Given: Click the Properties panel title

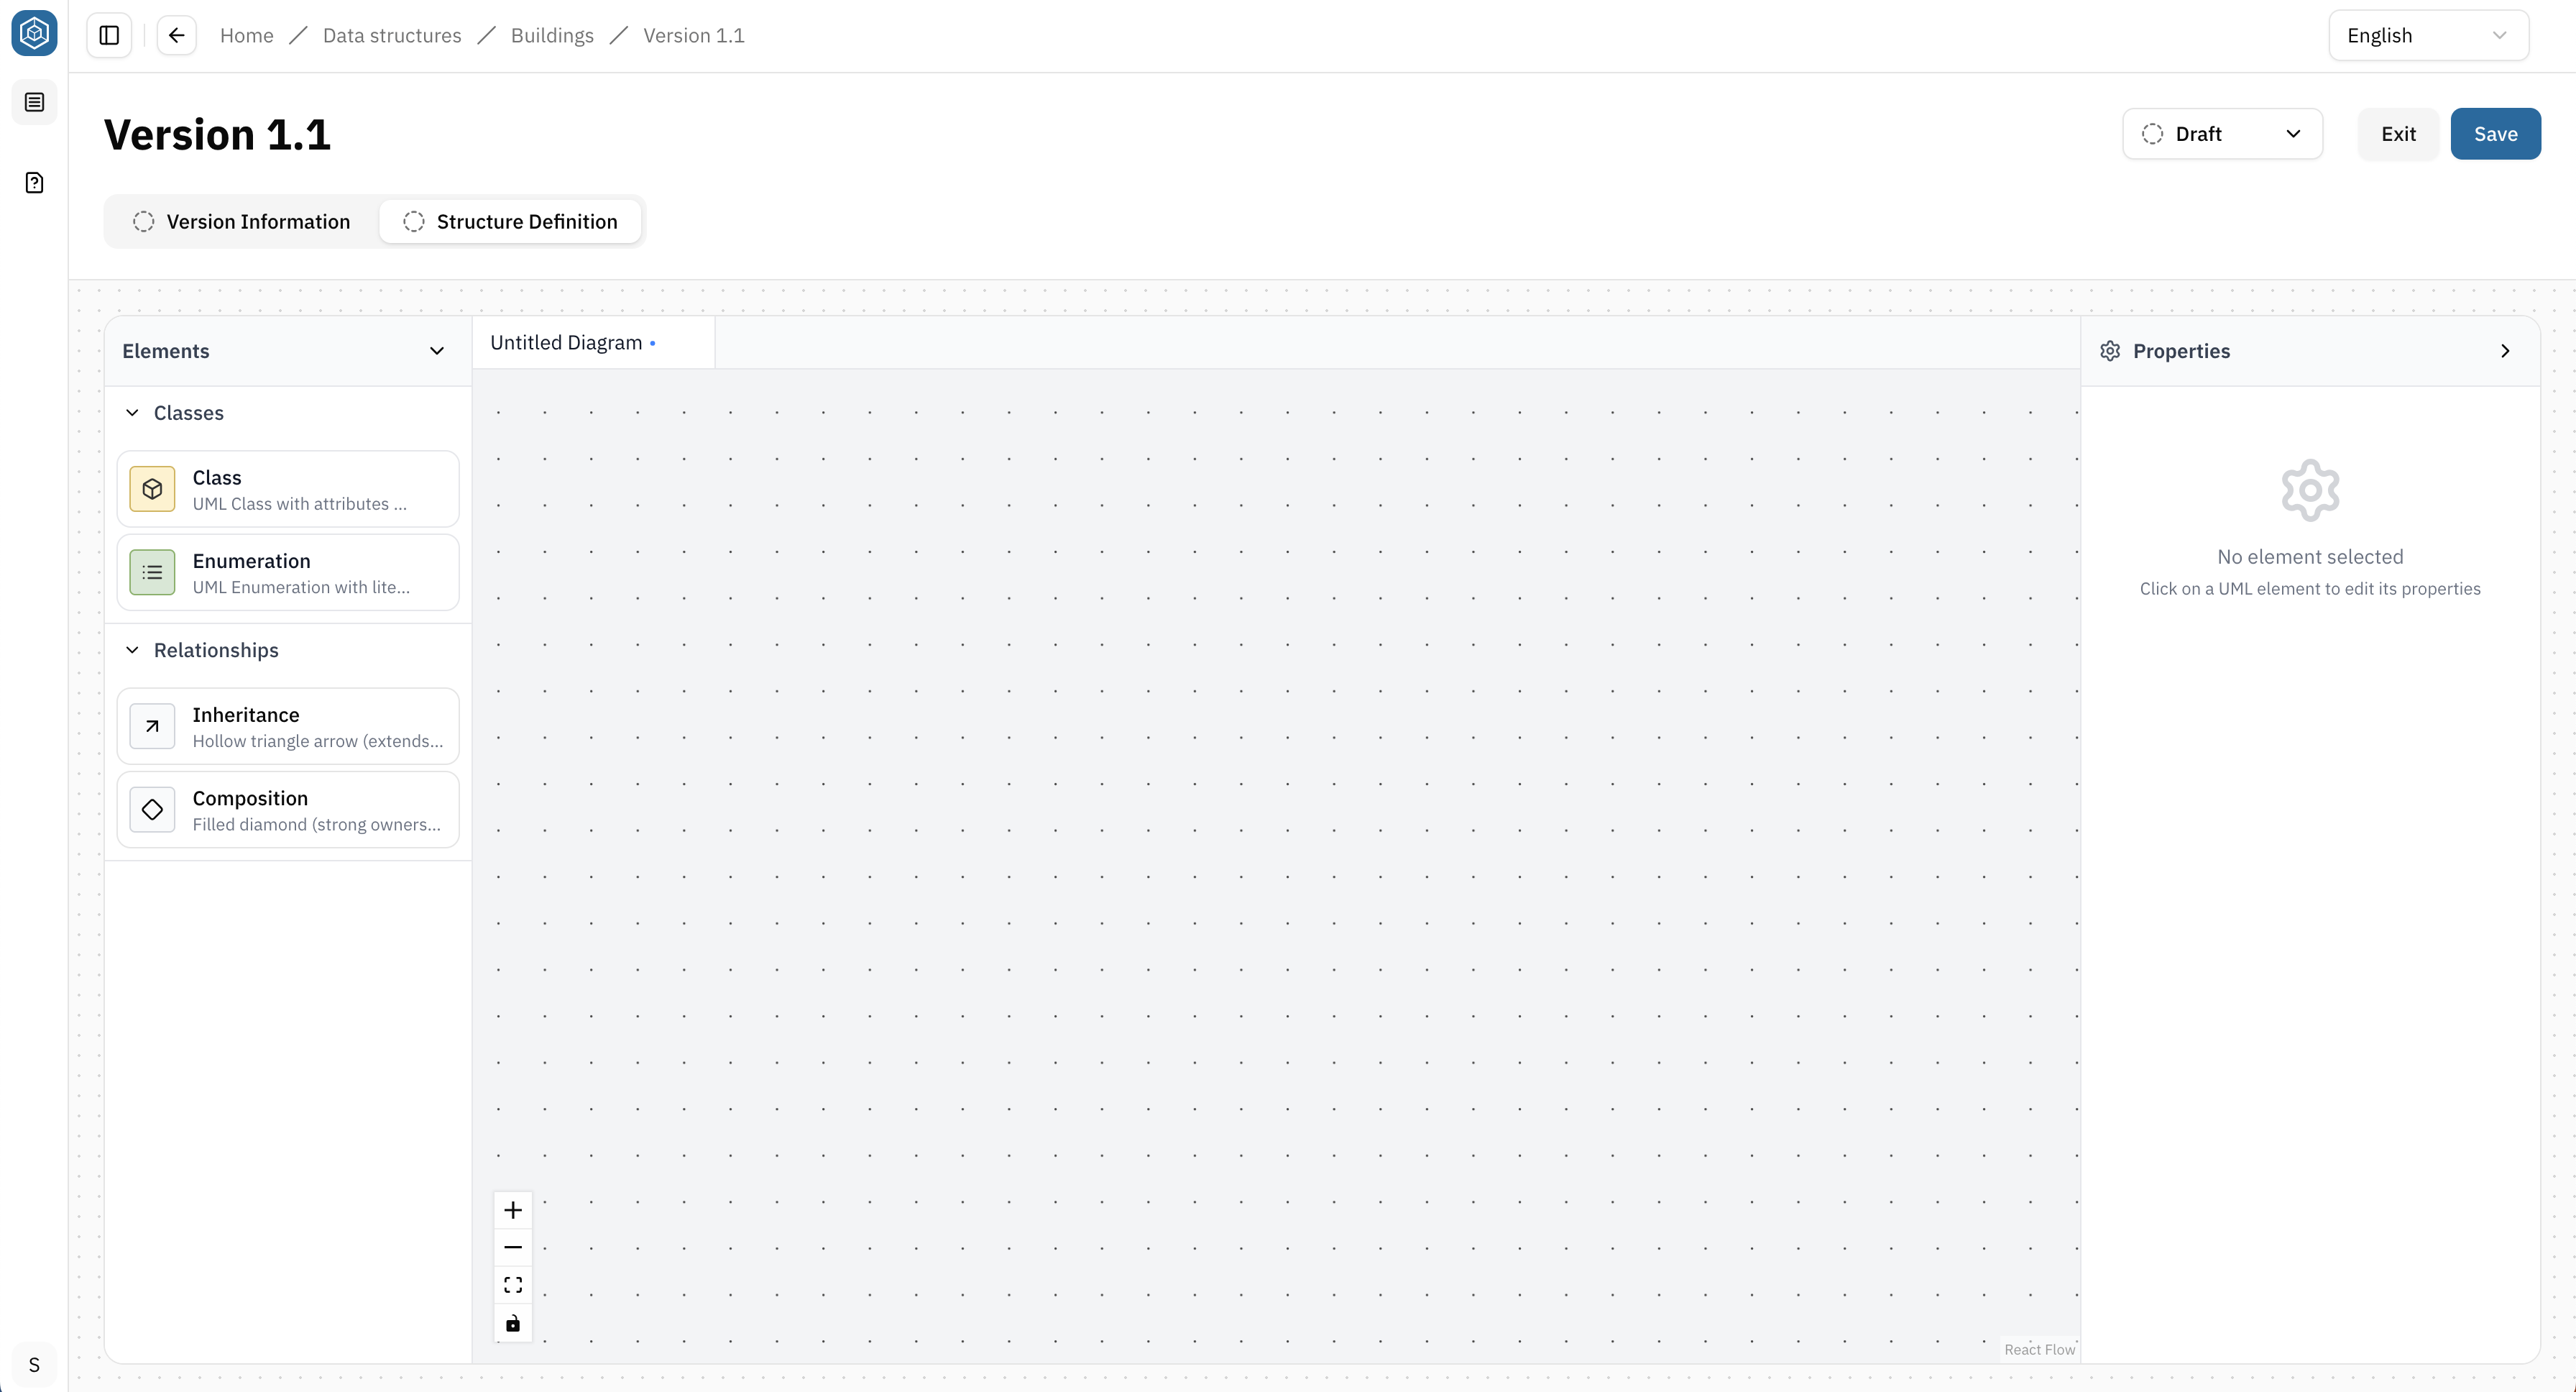Looking at the screenshot, I should (2181, 351).
